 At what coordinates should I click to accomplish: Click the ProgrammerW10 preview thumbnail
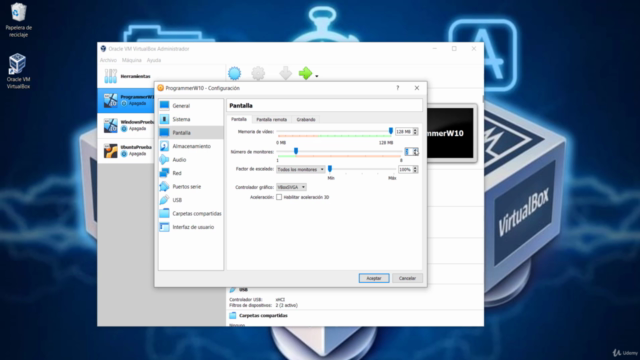pyautogui.click(x=451, y=133)
